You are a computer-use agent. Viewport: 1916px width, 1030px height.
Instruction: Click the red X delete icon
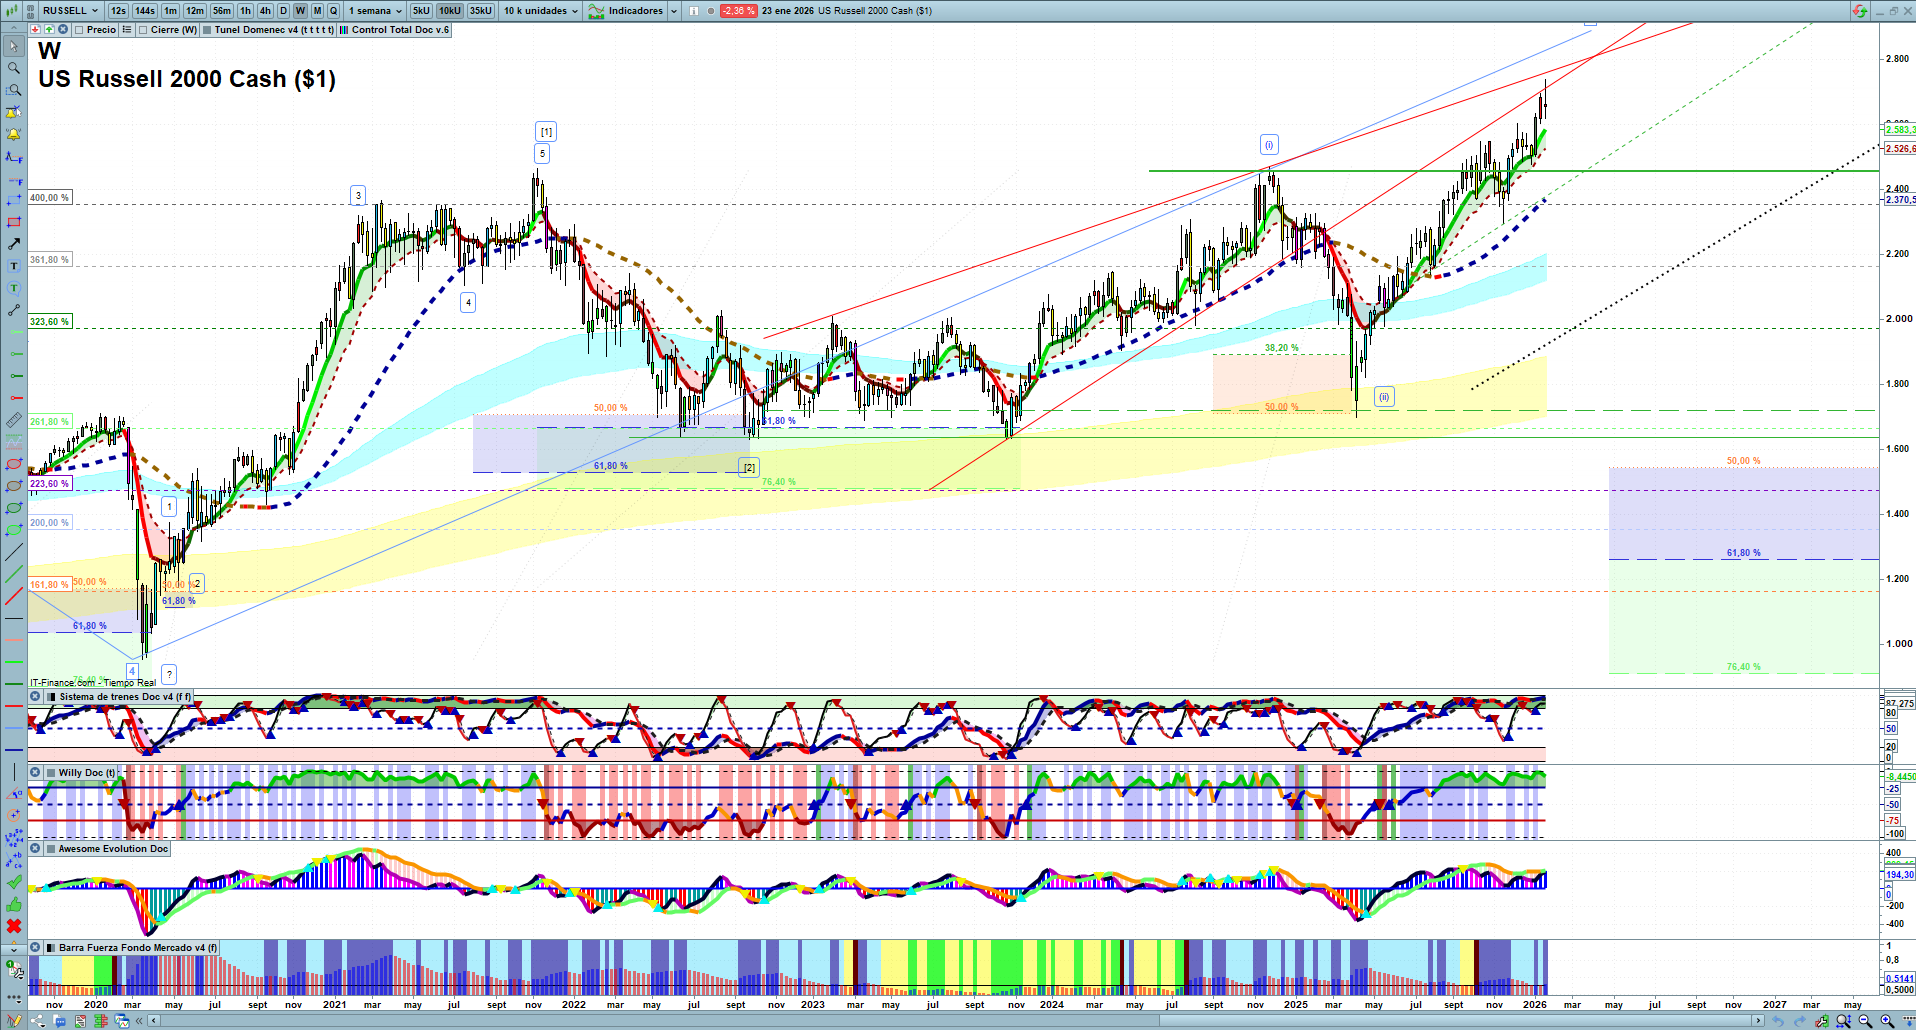click(x=14, y=926)
